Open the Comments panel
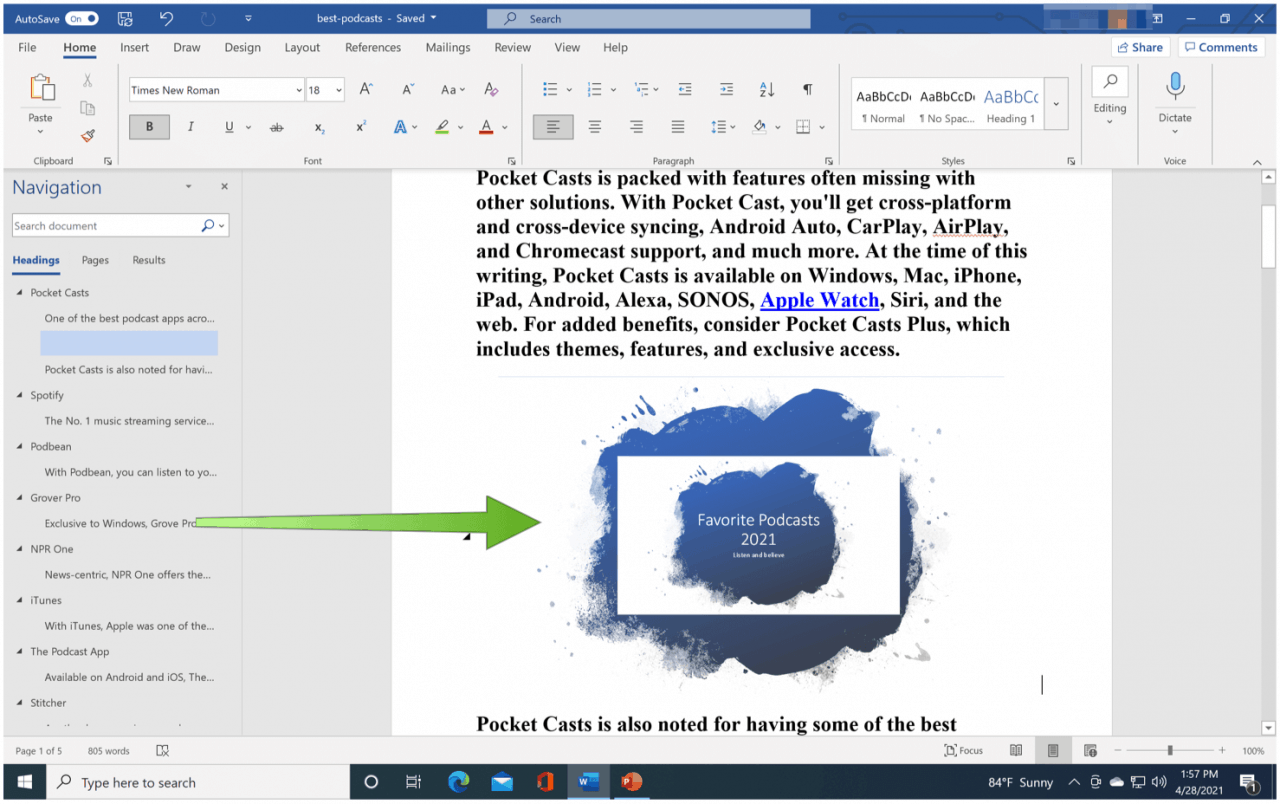Screen dimensions: 1280x804 pyautogui.click(x=1221, y=47)
